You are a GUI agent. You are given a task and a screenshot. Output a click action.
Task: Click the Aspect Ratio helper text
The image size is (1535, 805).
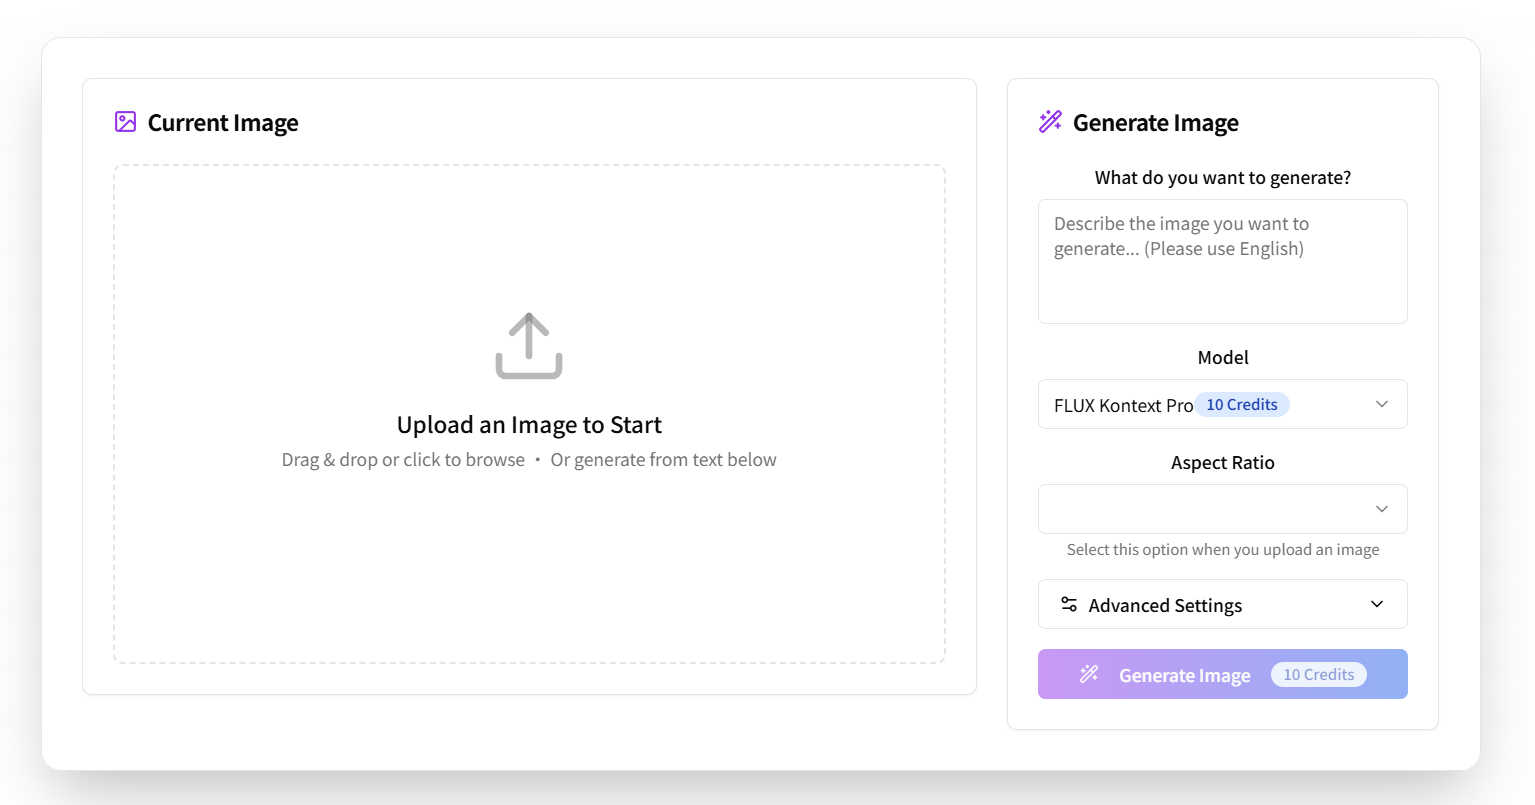point(1222,549)
